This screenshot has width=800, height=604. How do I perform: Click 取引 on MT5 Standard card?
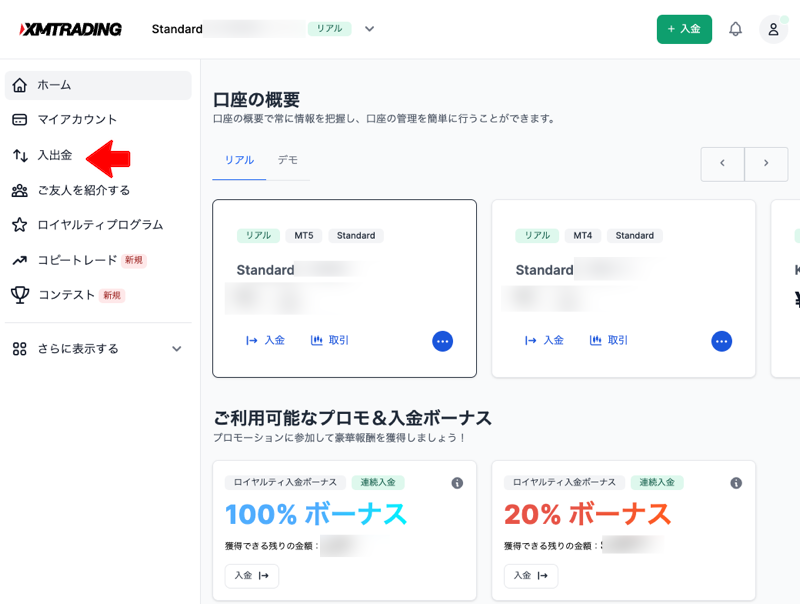(x=330, y=340)
